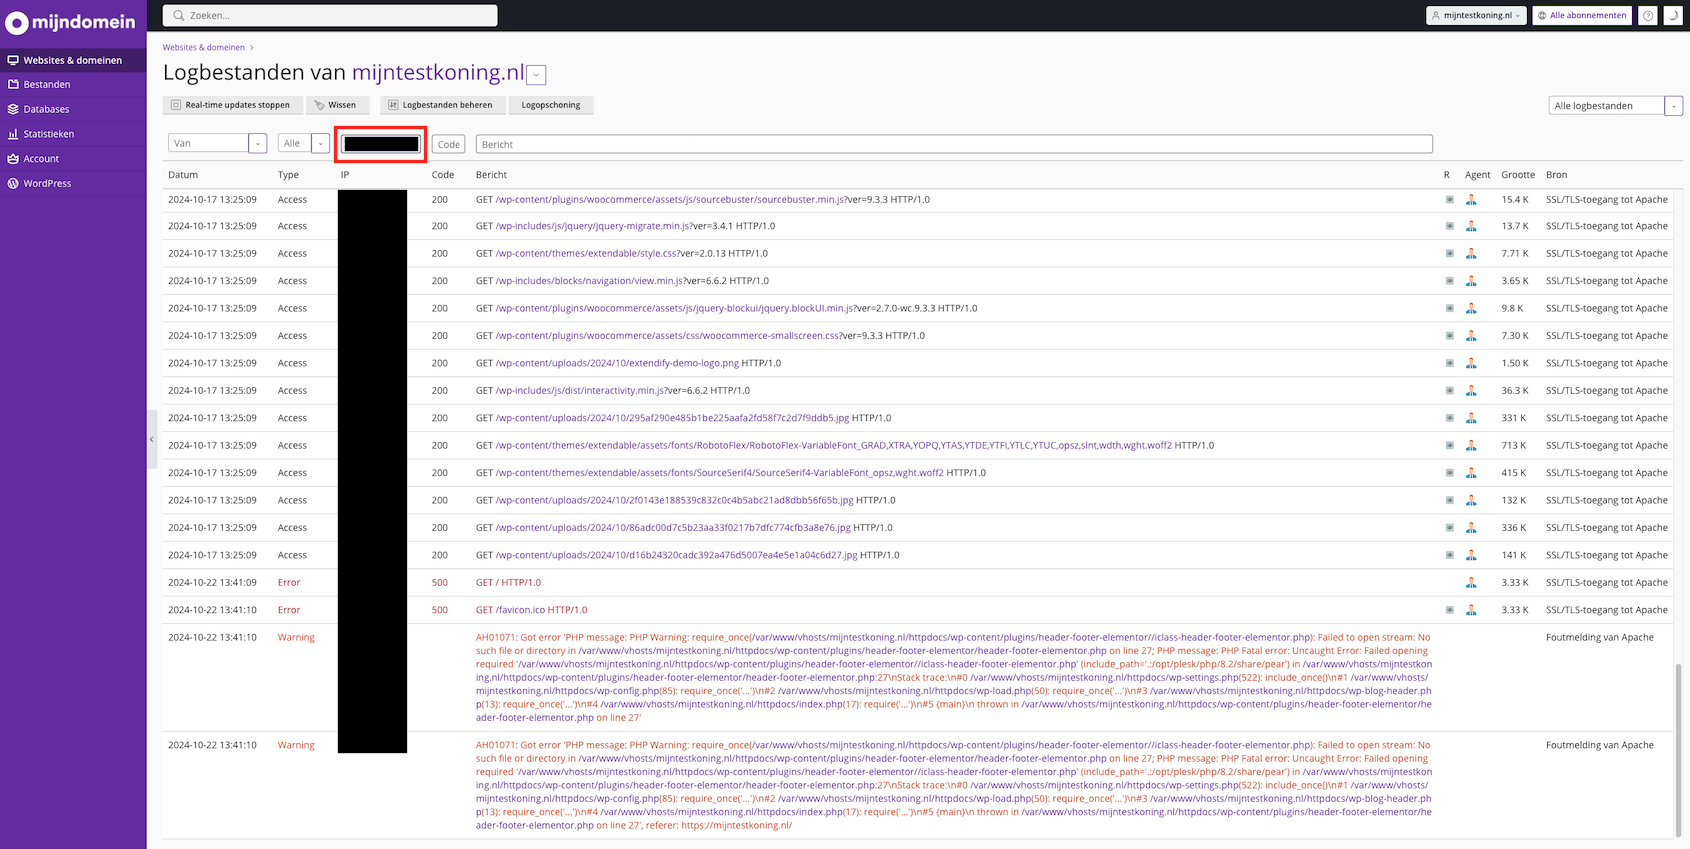Click the agent icon in the interactivity.min.js row

1471,391
